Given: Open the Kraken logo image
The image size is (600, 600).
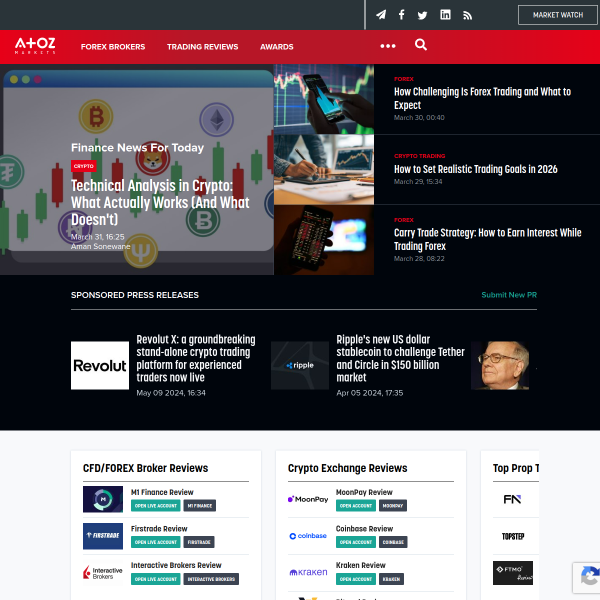Looking at the screenshot, I should click(308, 572).
